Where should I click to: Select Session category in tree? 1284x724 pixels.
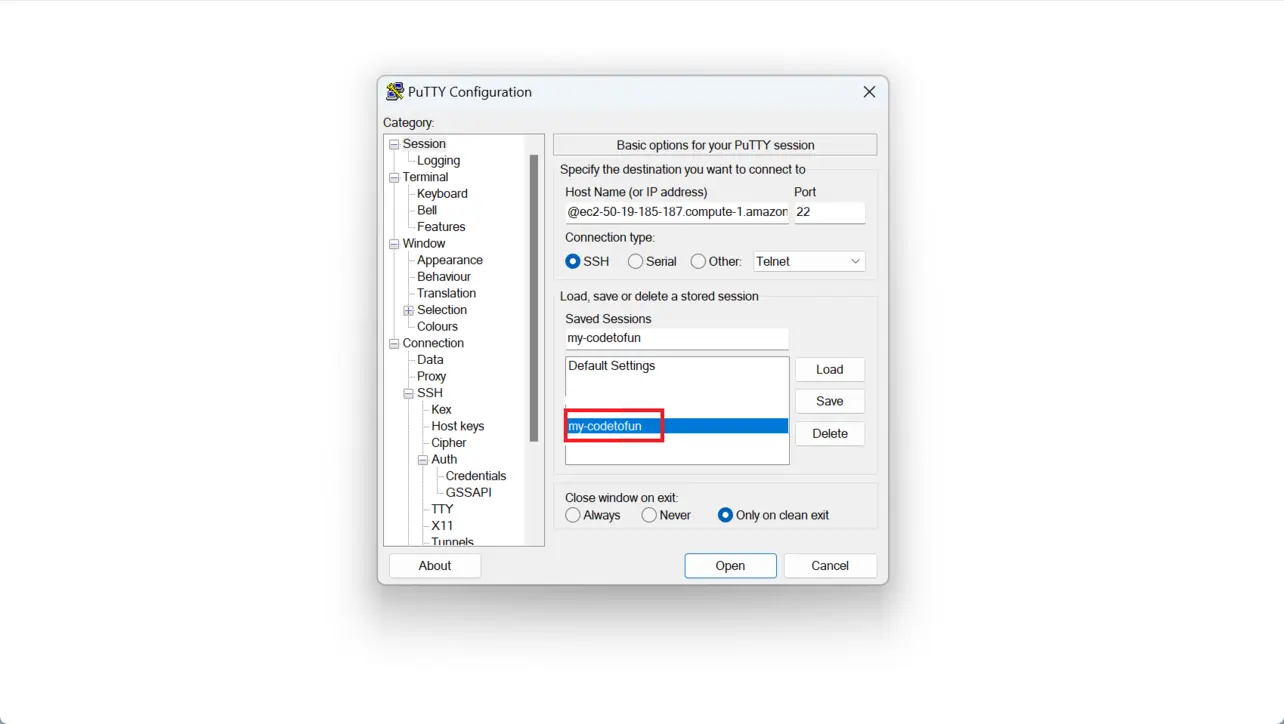424,144
